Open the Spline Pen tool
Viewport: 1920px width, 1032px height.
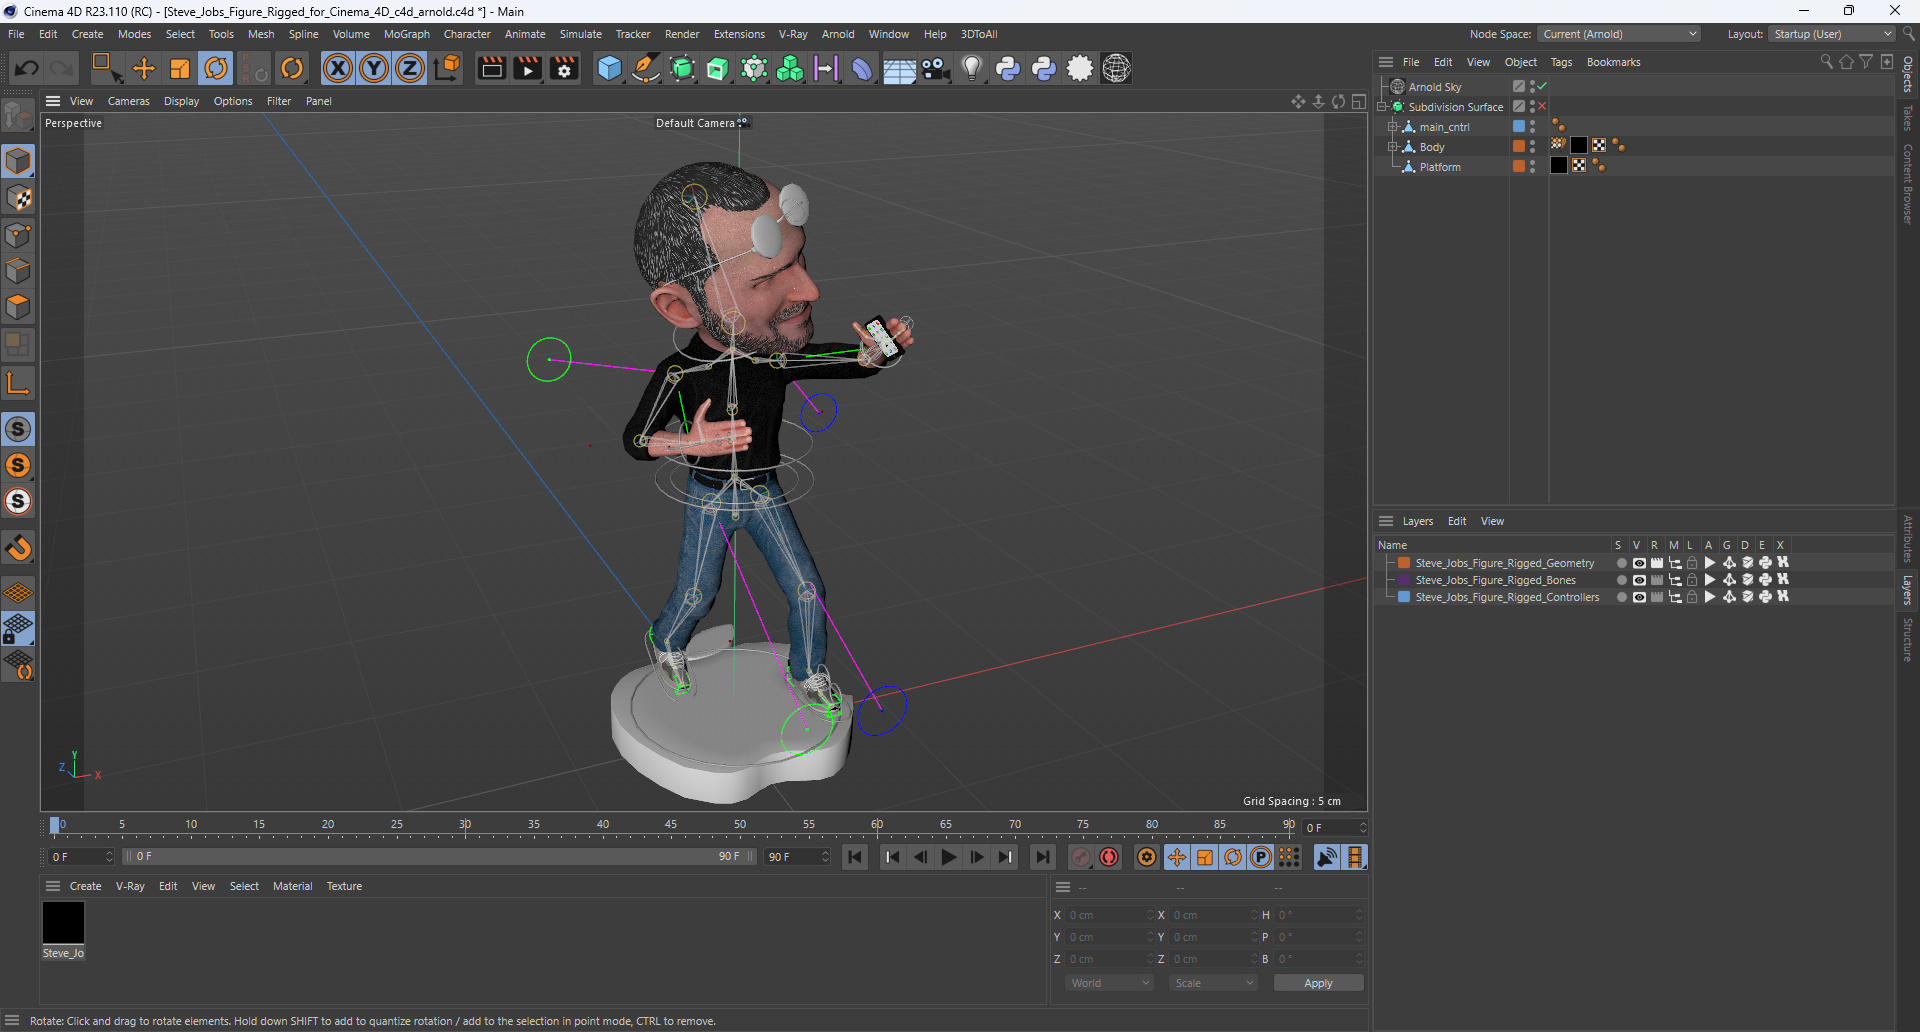pos(646,68)
